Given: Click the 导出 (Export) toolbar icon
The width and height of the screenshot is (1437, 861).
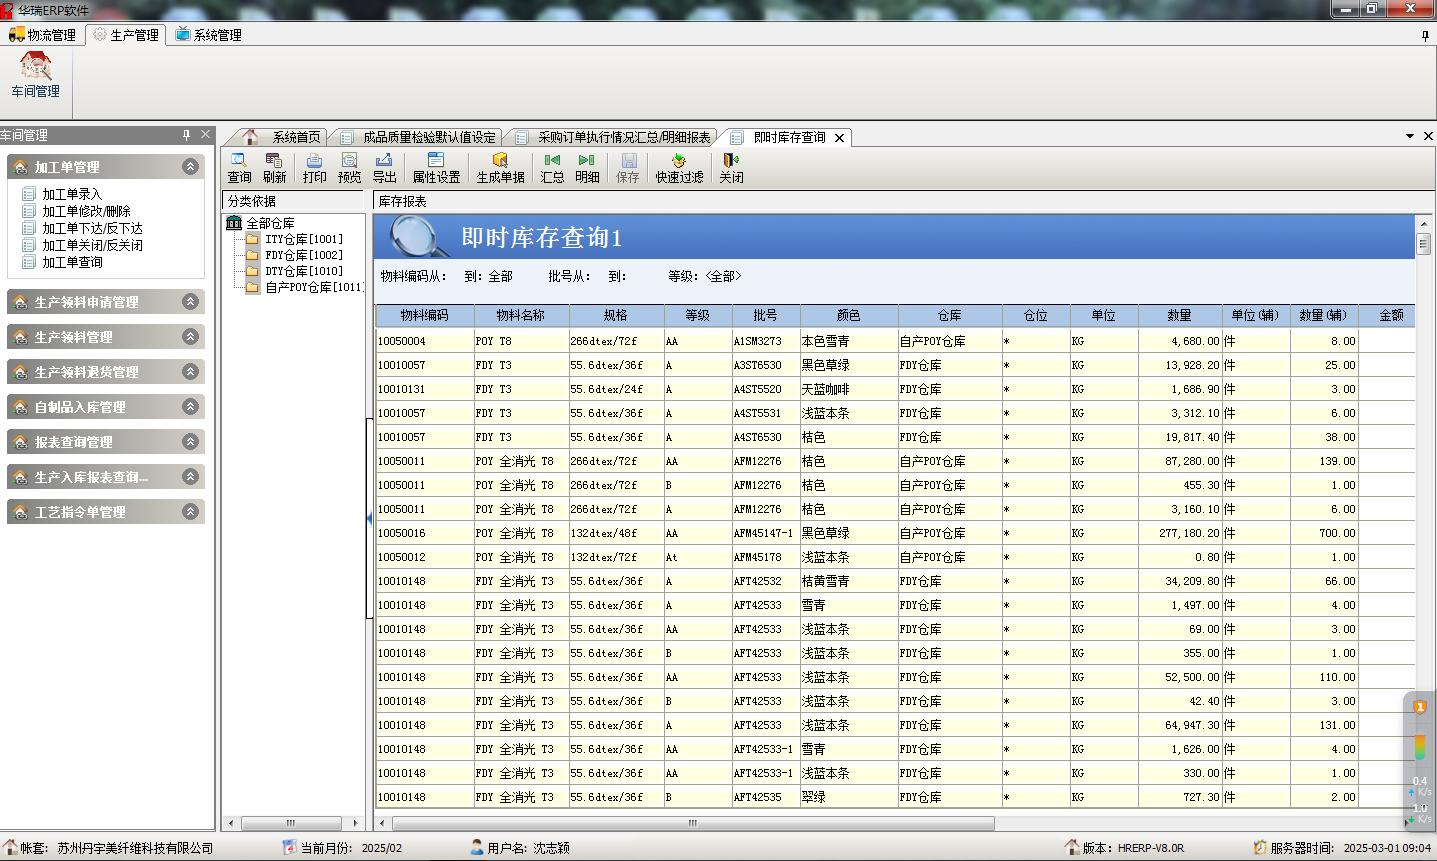Looking at the screenshot, I should (x=384, y=168).
